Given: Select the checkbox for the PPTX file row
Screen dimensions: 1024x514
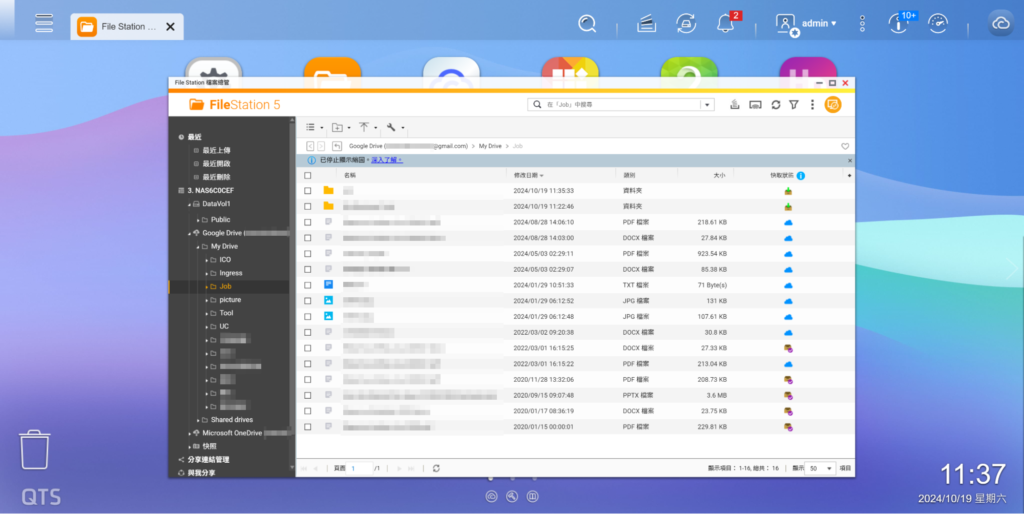Looking at the screenshot, I should (308, 395).
